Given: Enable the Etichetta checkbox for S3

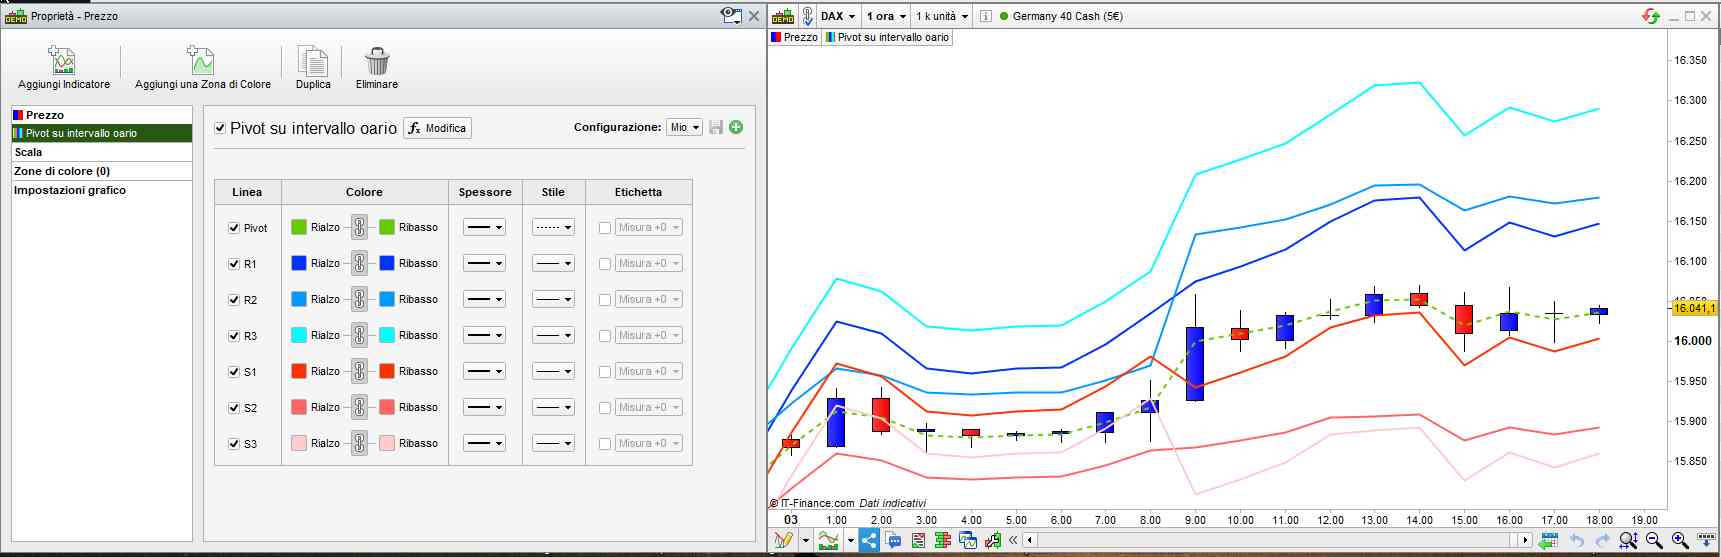Looking at the screenshot, I should (605, 444).
